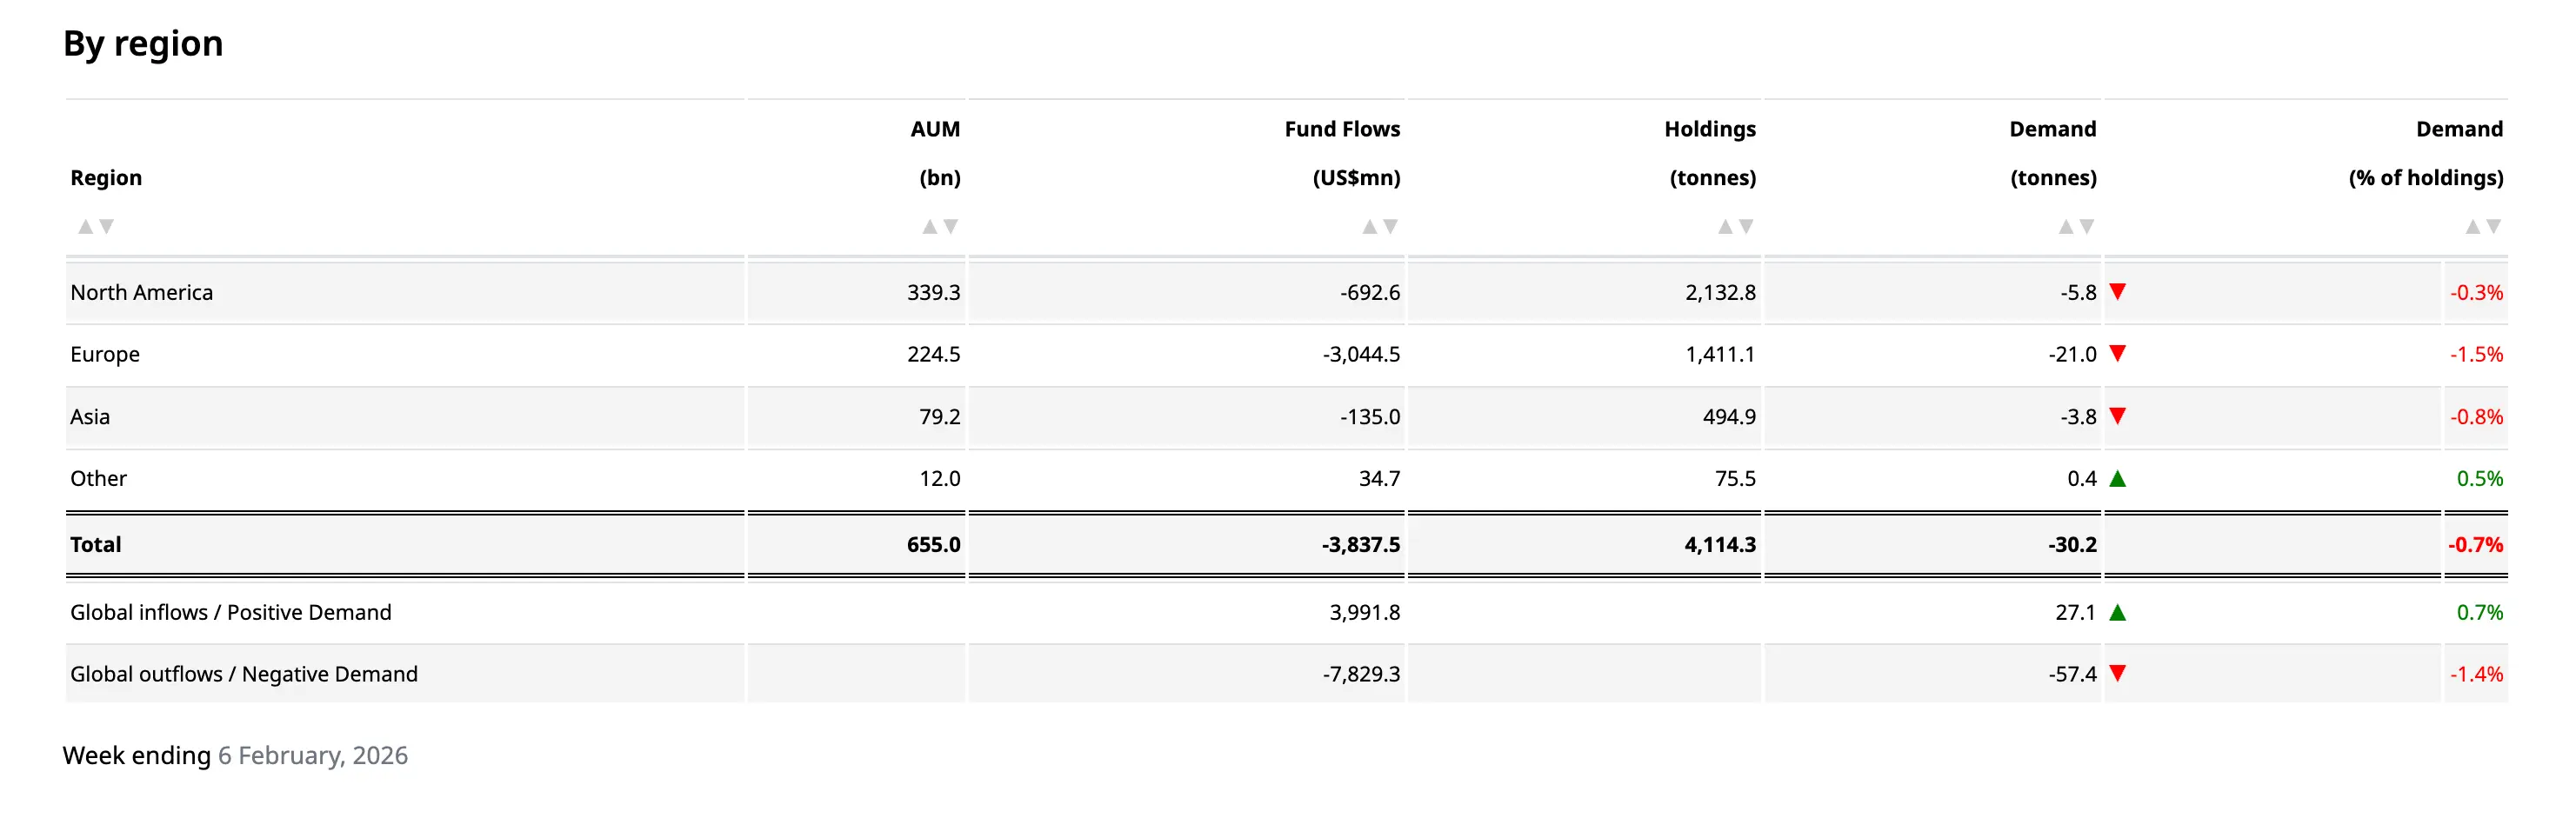Sort Demand (% of holdings) ascending arrow
The image size is (2576, 838).
point(2472,227)
